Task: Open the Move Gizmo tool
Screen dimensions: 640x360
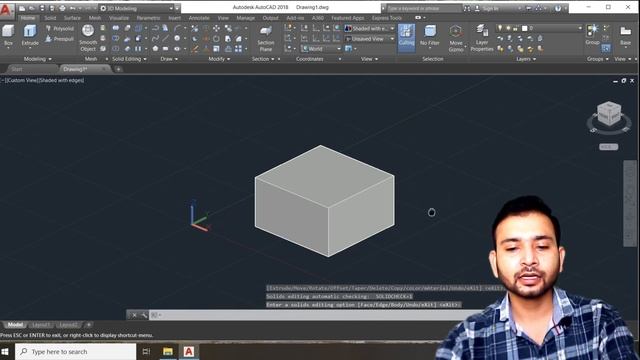Action: click(x=456, y=38)
